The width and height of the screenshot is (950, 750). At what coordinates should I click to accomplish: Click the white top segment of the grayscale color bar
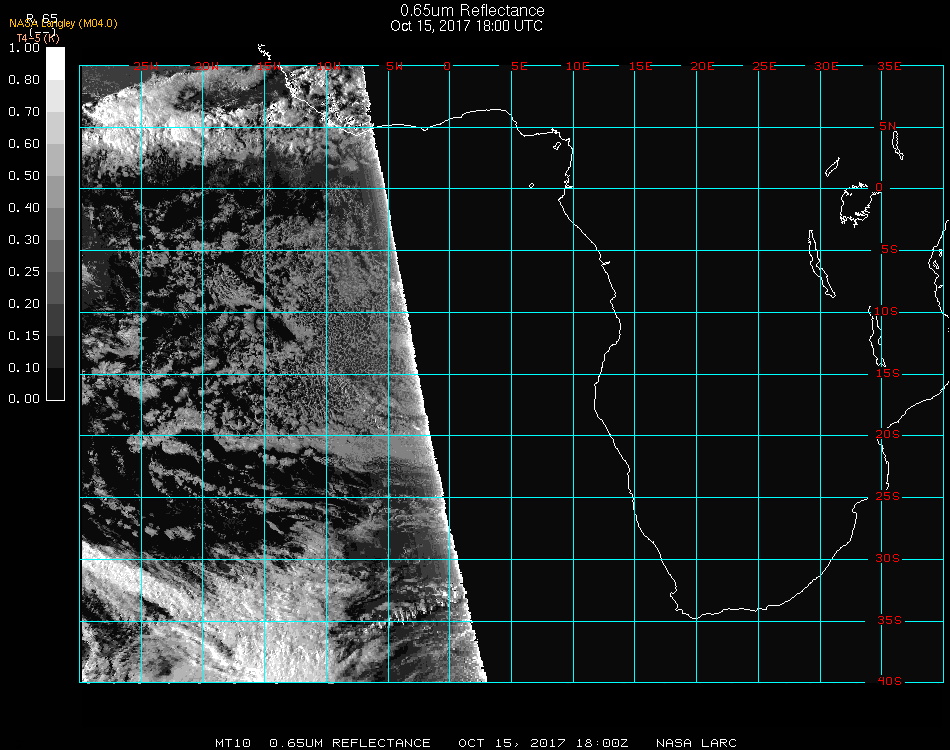(55, 64)
